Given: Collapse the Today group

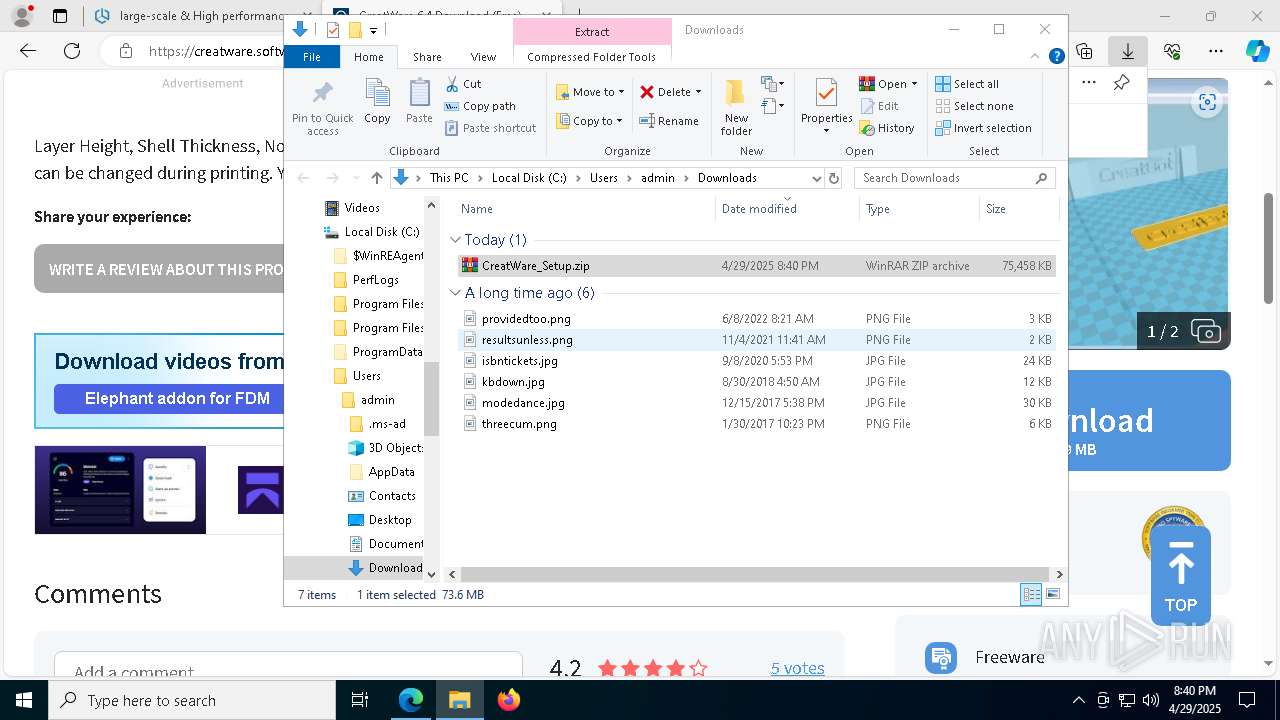Looking at the screenshot, I should 456,240.
